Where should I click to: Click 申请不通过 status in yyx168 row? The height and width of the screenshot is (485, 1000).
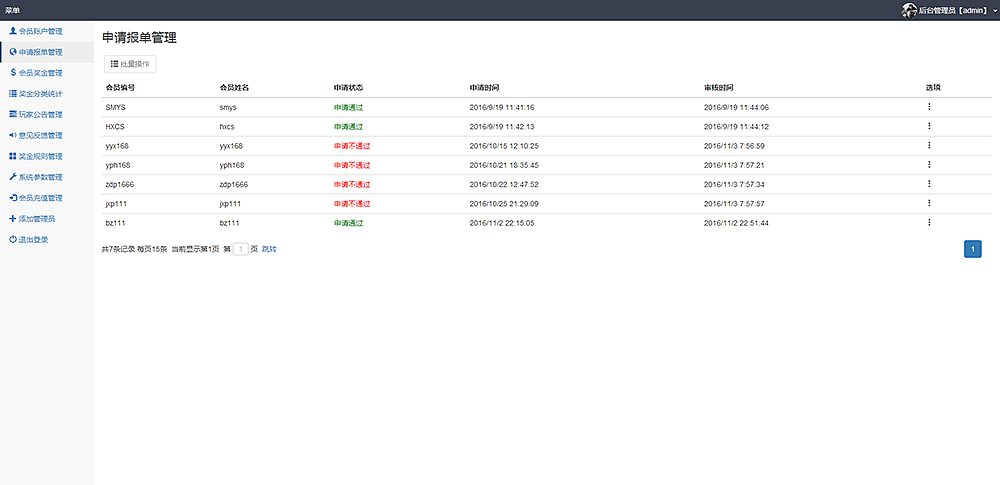click(x=352, y=146)
